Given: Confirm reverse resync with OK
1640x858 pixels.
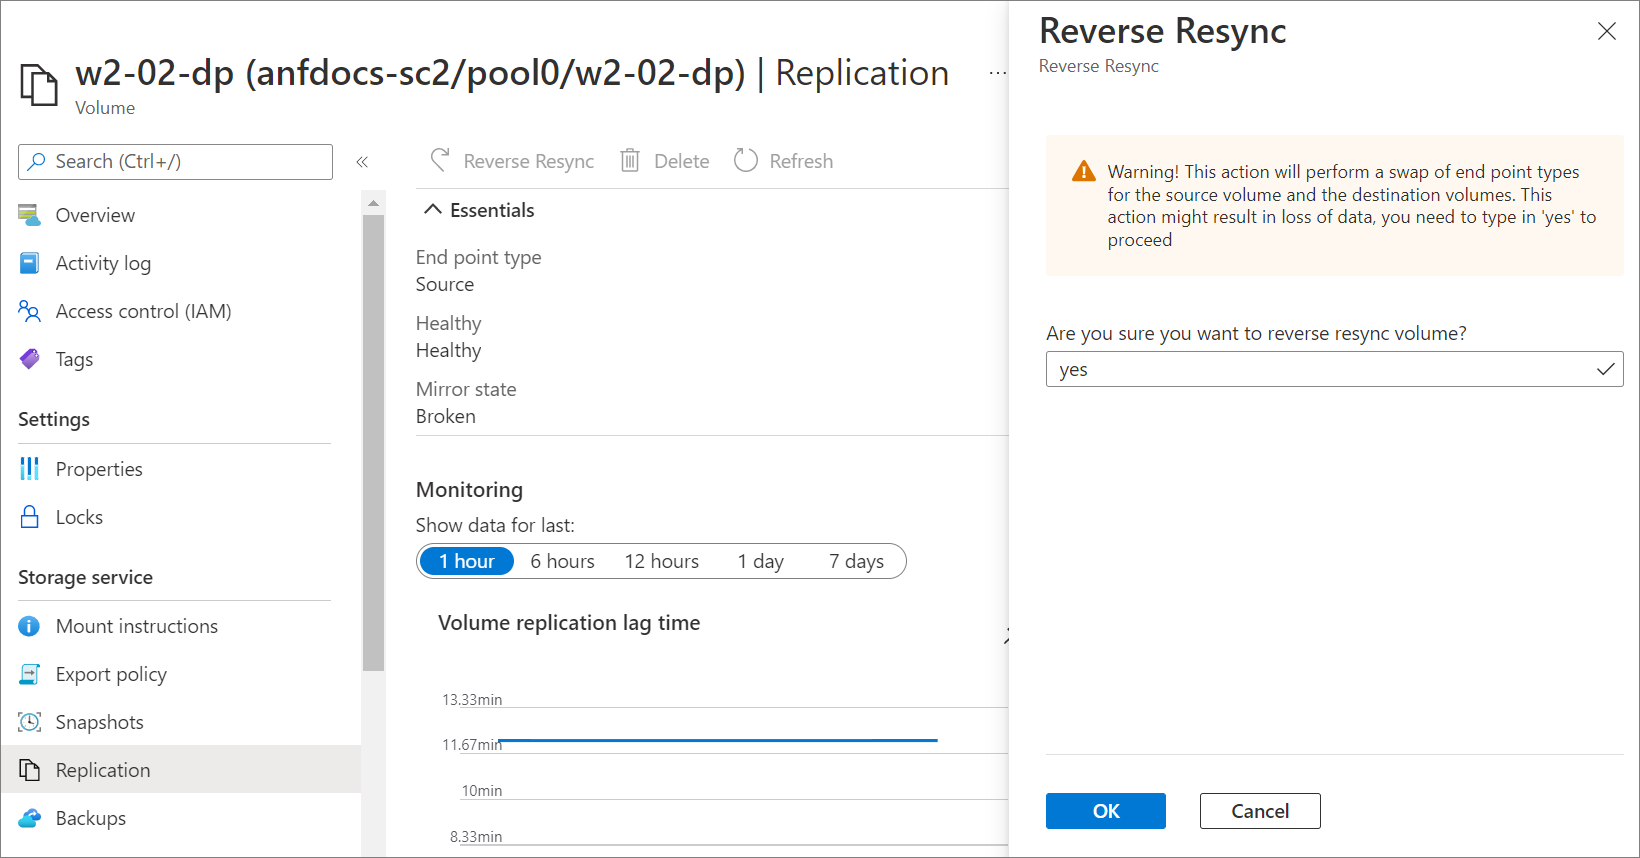Looking at the screenshot, I should (1105, 811).
